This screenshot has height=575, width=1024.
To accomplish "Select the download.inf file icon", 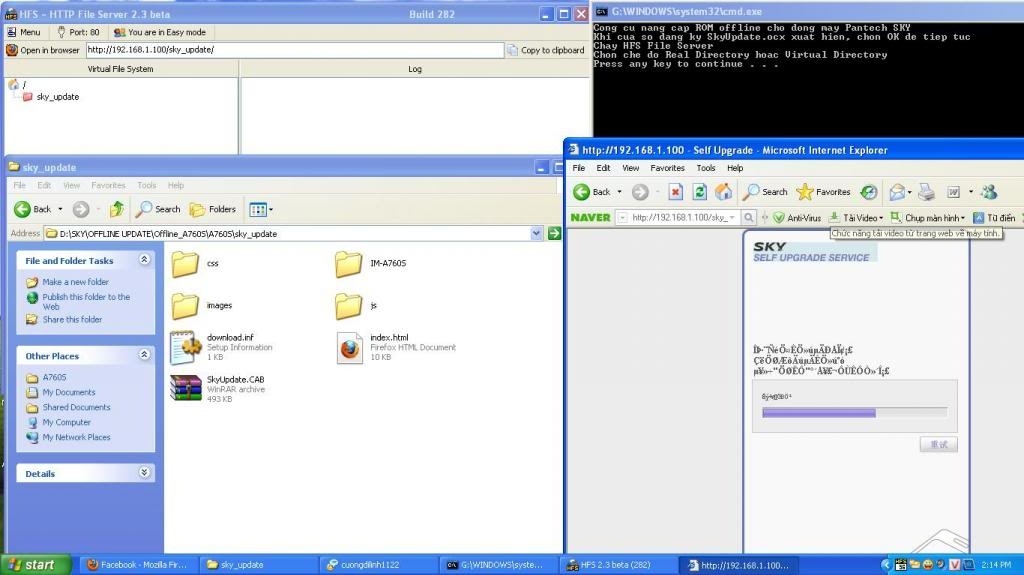I will tap(186, 347).
